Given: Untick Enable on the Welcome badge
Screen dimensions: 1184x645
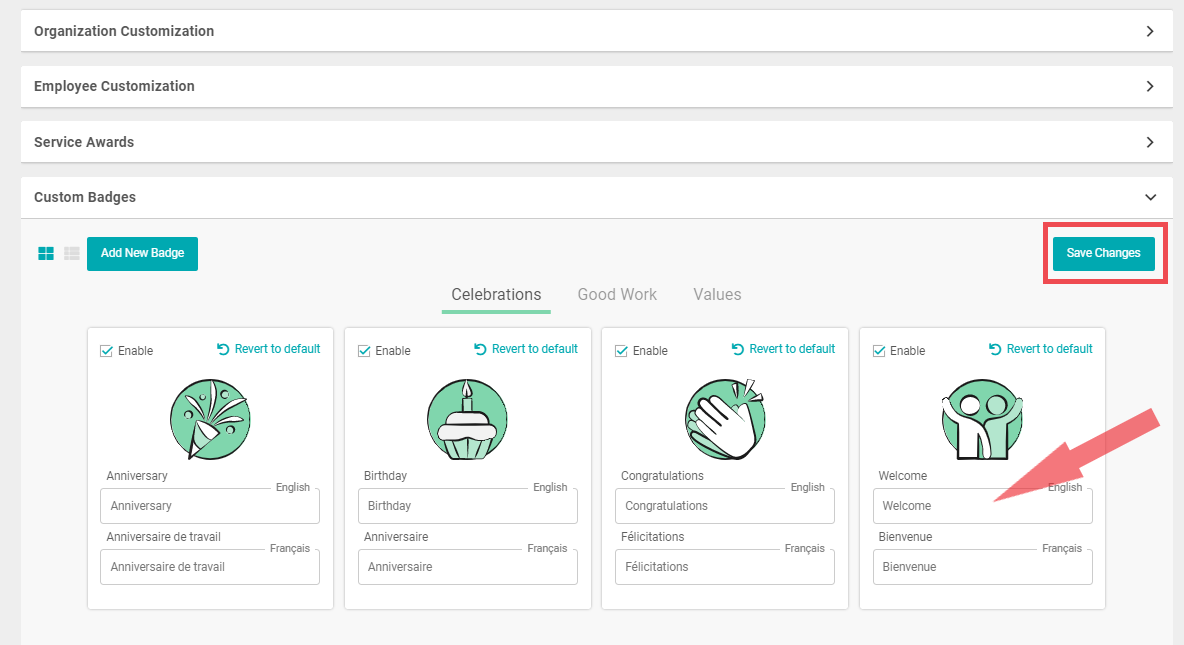Looking at the screenshot, I should [x=879, y=351].
